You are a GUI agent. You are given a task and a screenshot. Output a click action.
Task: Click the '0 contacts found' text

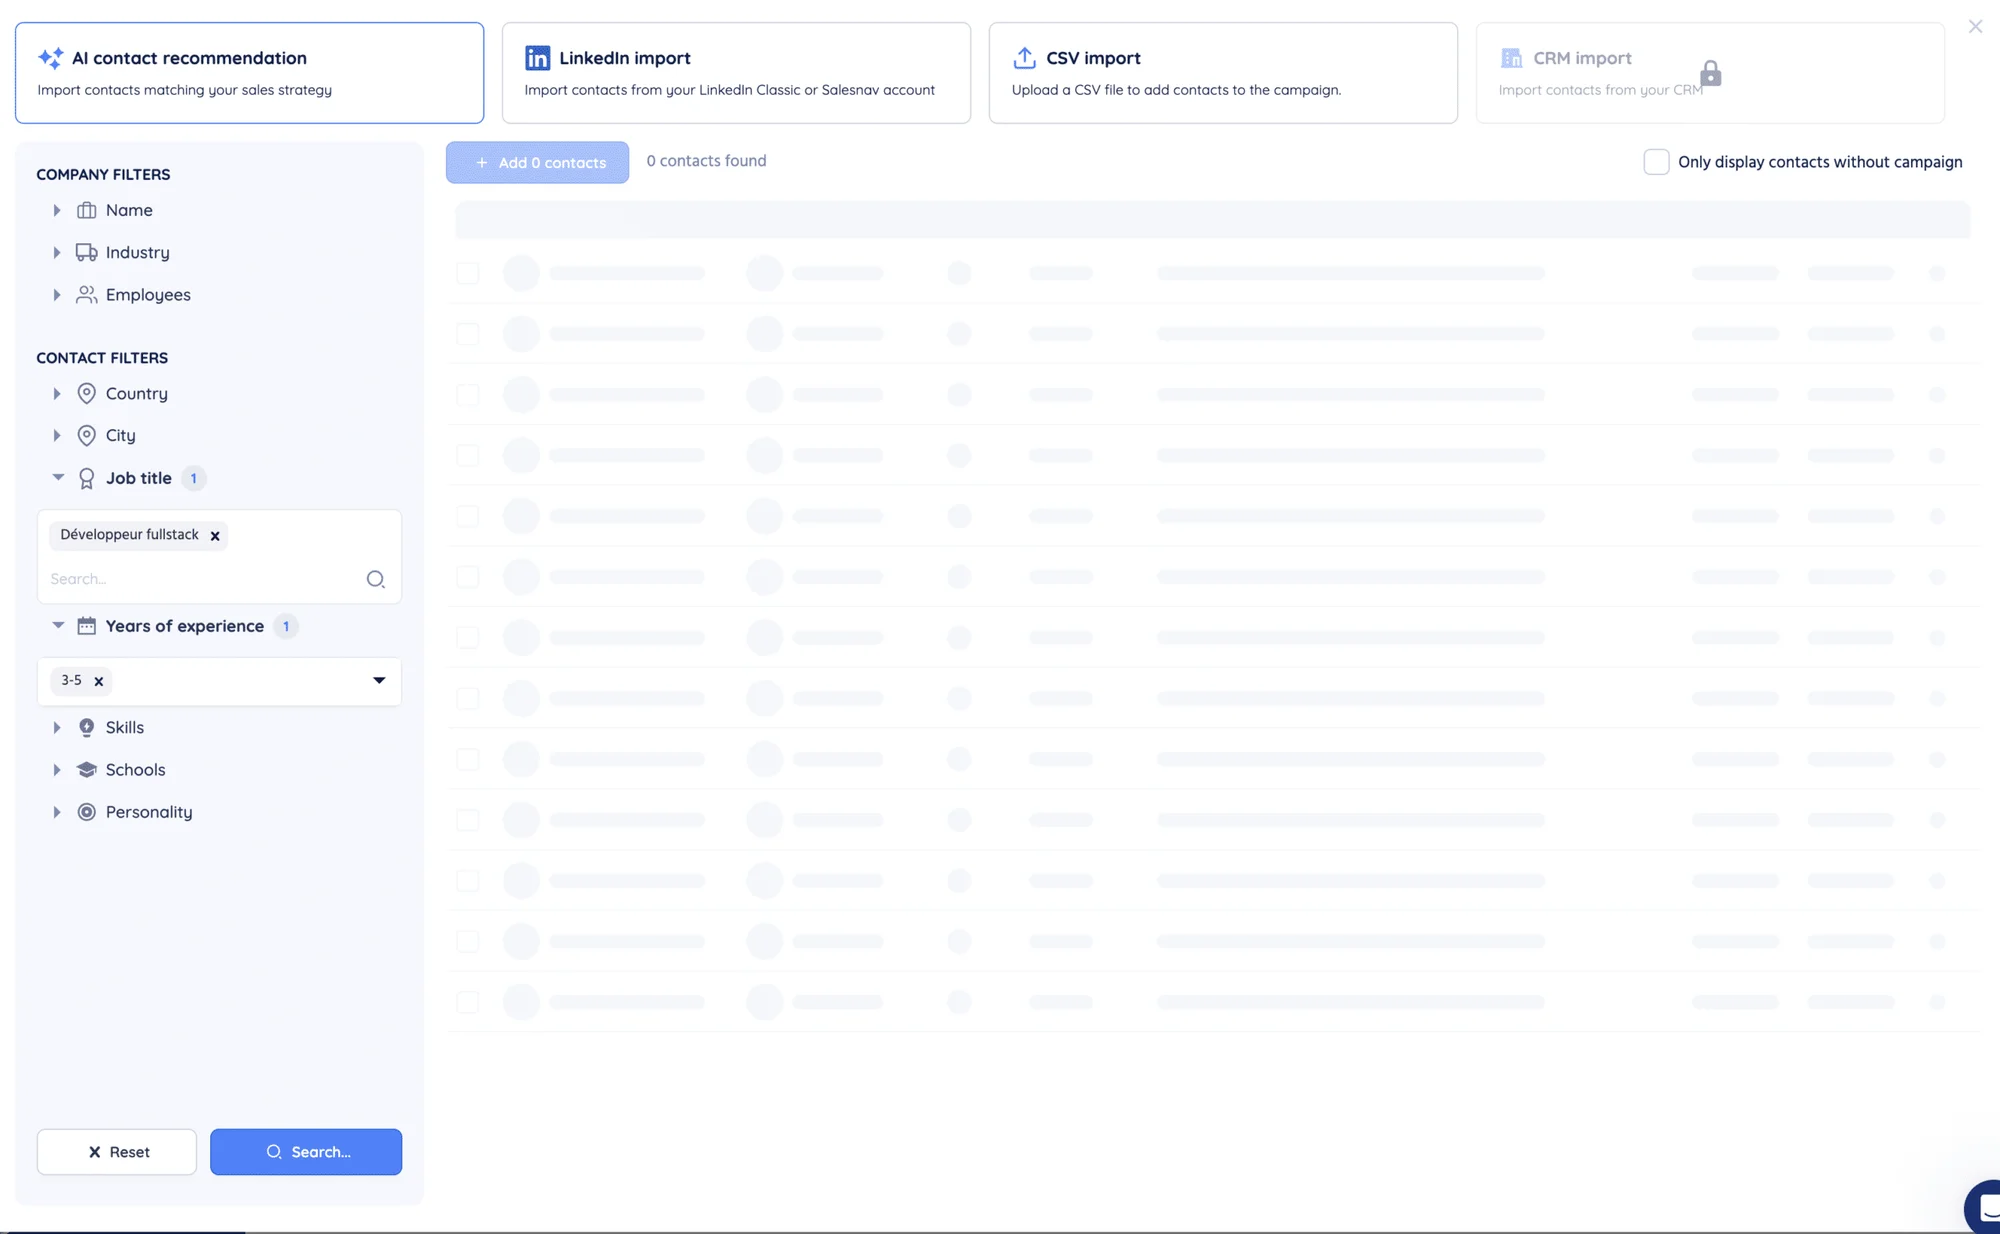[706, 161]
